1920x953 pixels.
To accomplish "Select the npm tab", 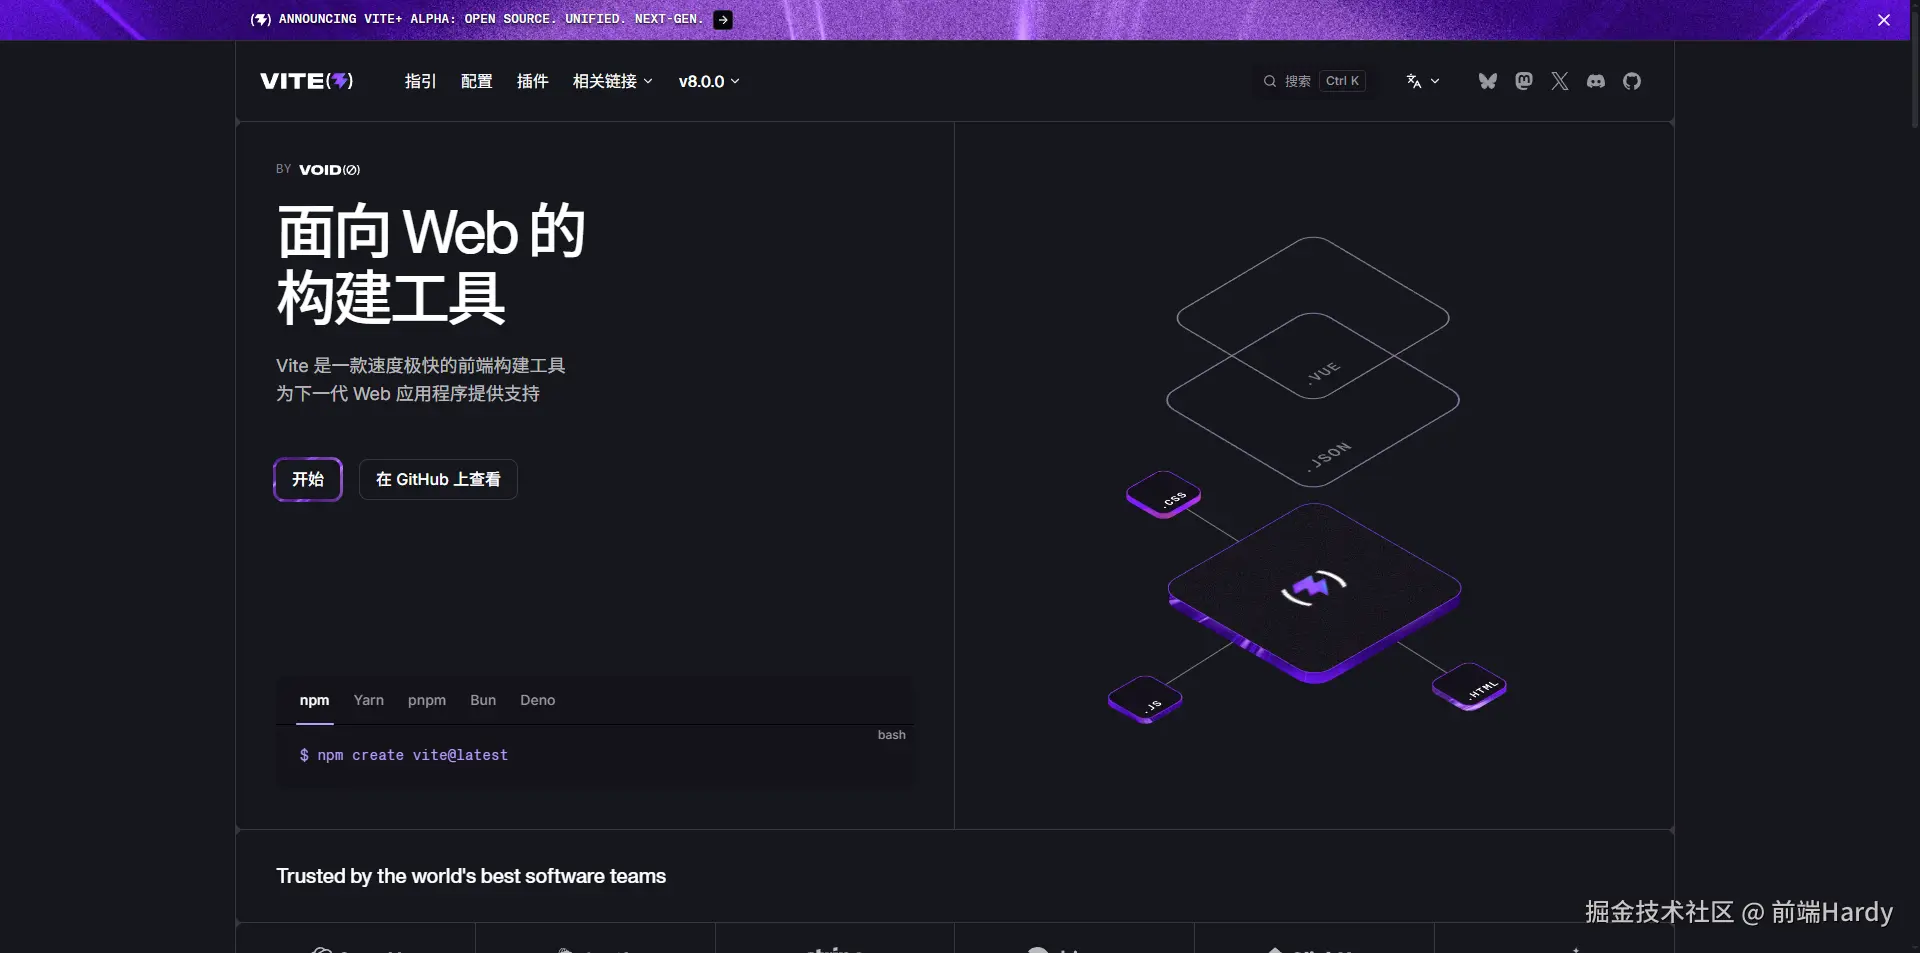I will tap(315, 700).
